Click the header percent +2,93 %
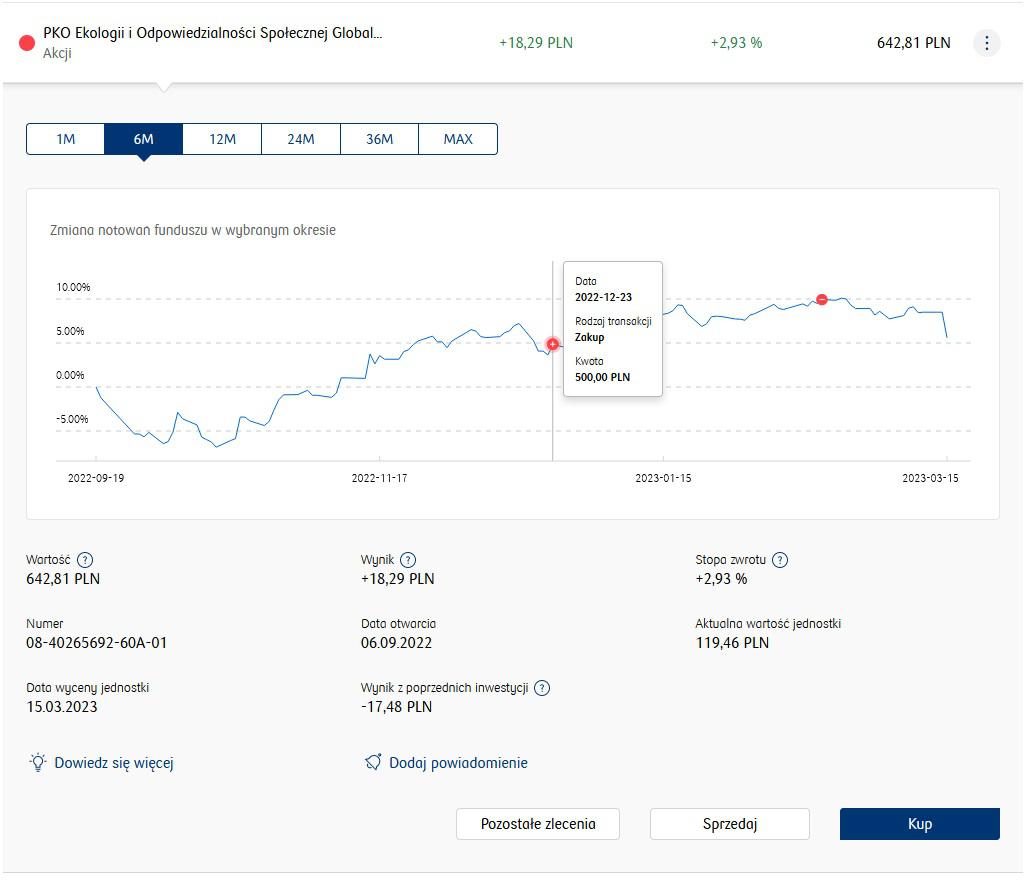 coord(736,43)
